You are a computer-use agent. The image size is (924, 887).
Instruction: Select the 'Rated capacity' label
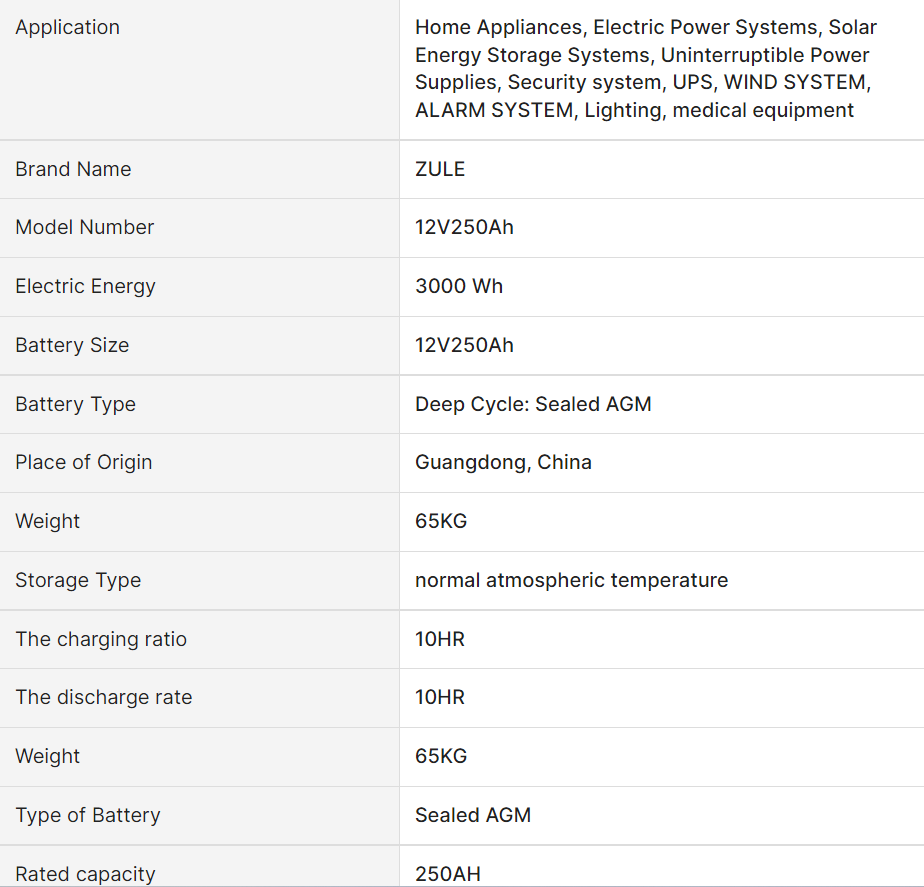pos(85,874)
